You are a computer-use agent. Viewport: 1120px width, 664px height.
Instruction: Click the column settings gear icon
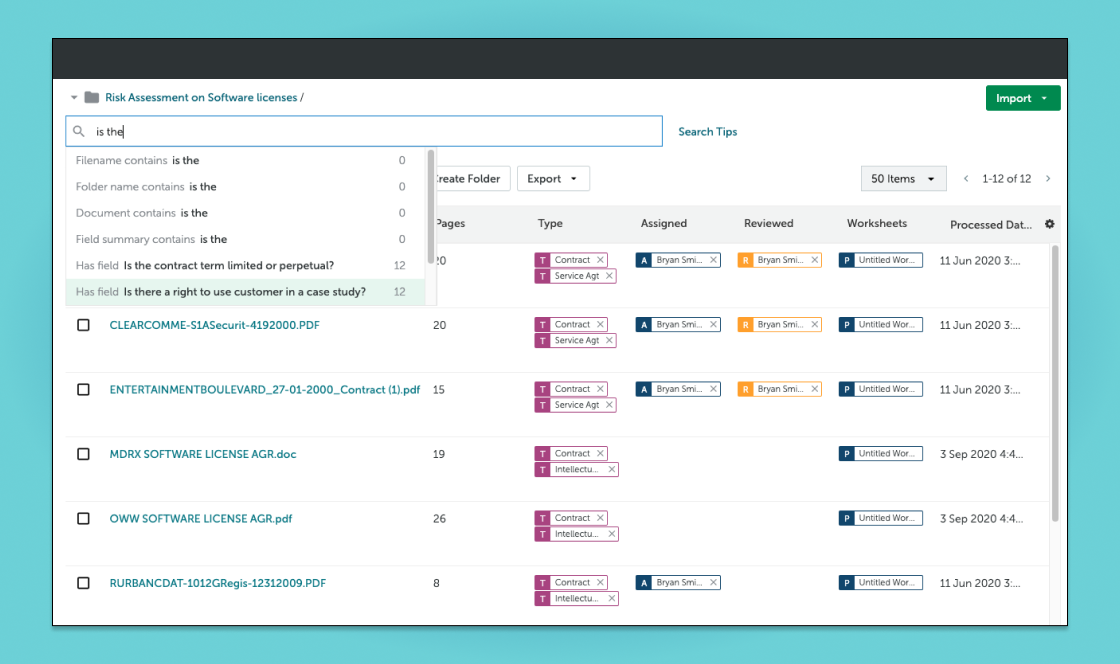(1049, 224)
